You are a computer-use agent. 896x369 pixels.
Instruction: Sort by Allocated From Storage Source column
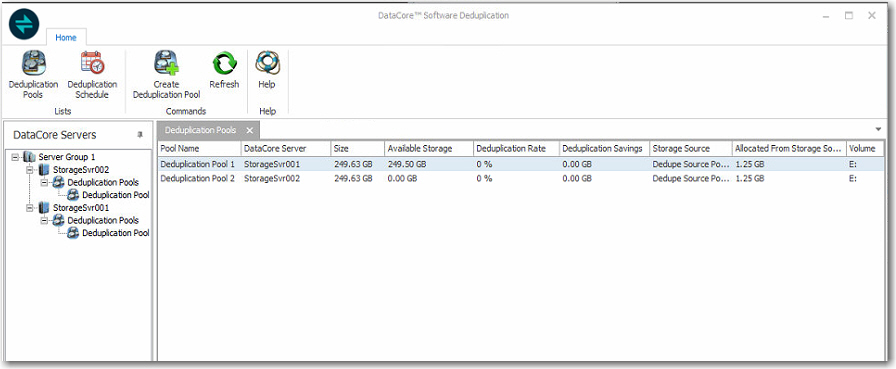[x=789, y=149]
